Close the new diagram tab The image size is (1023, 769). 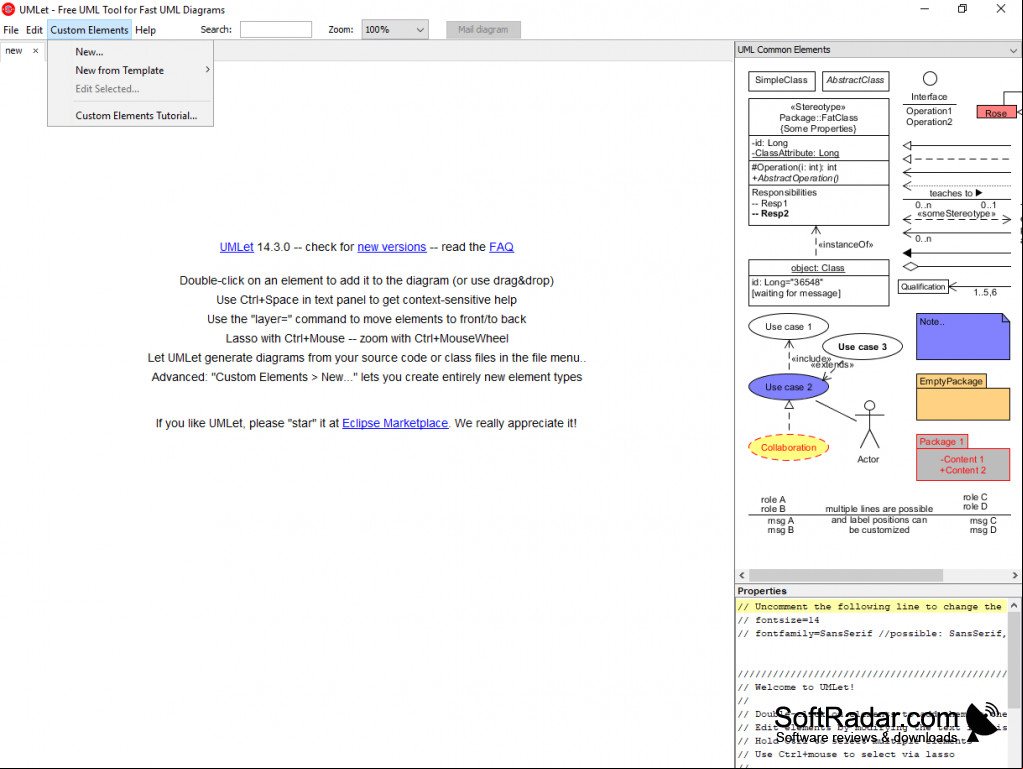[36, 51]
